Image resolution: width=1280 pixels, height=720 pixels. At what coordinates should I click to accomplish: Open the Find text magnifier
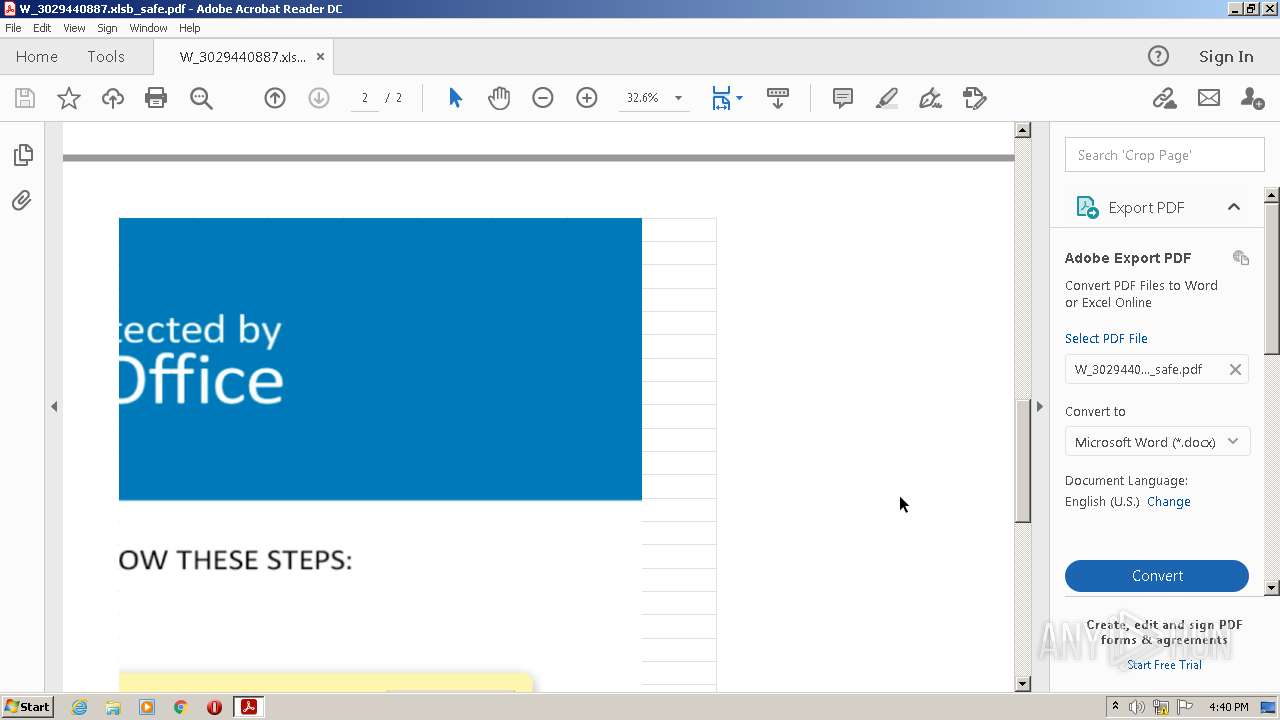tap(201, 98)
